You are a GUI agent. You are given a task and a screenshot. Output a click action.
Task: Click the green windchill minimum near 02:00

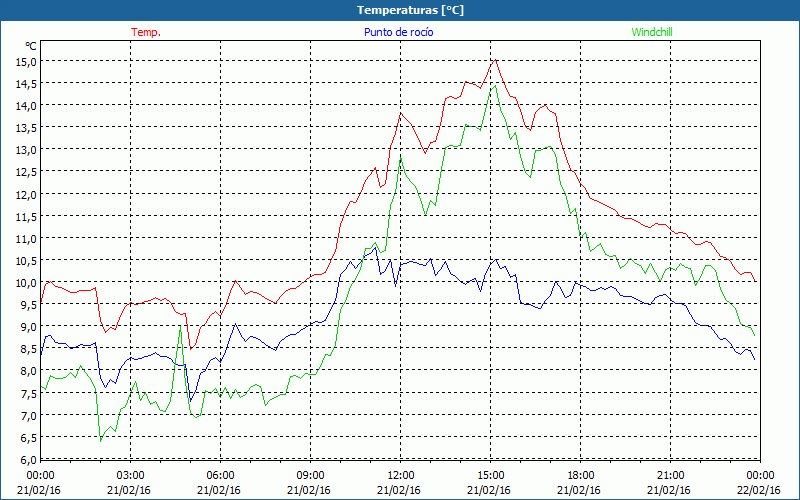click(101, 441)
